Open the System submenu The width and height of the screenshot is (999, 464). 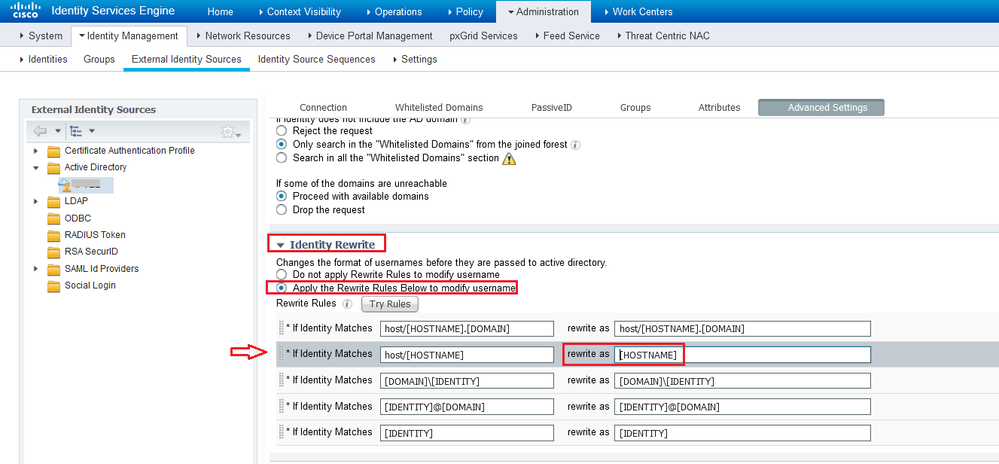[x=41, y=36]
